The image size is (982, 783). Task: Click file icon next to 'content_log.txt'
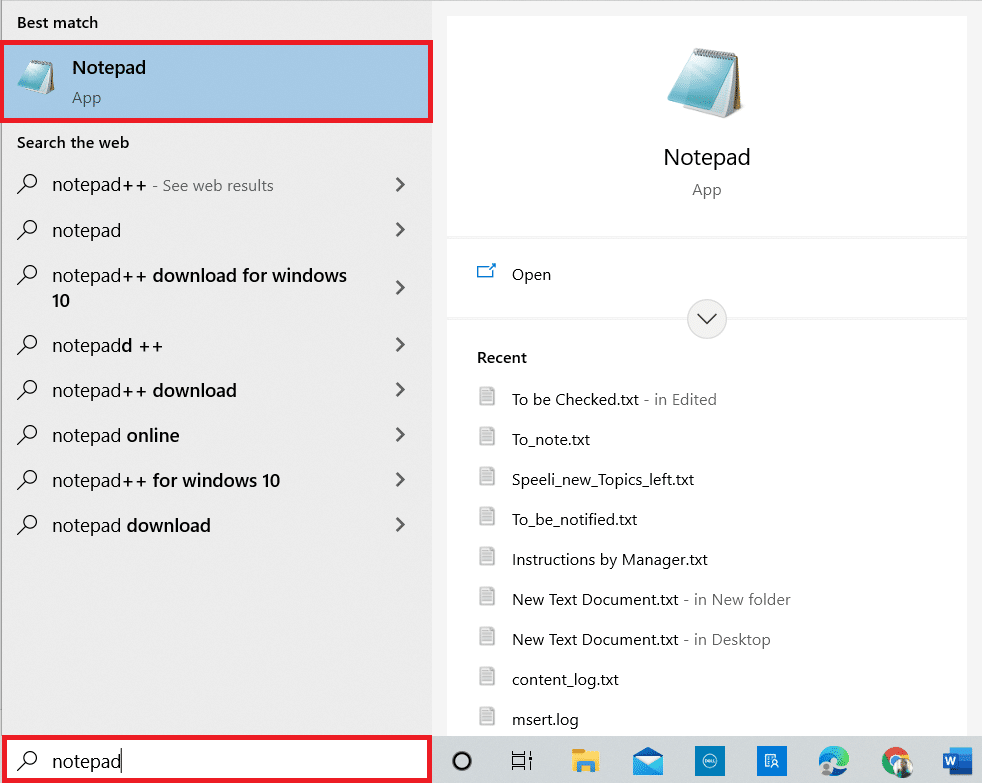pyautogui.click(x=487, y=677)
